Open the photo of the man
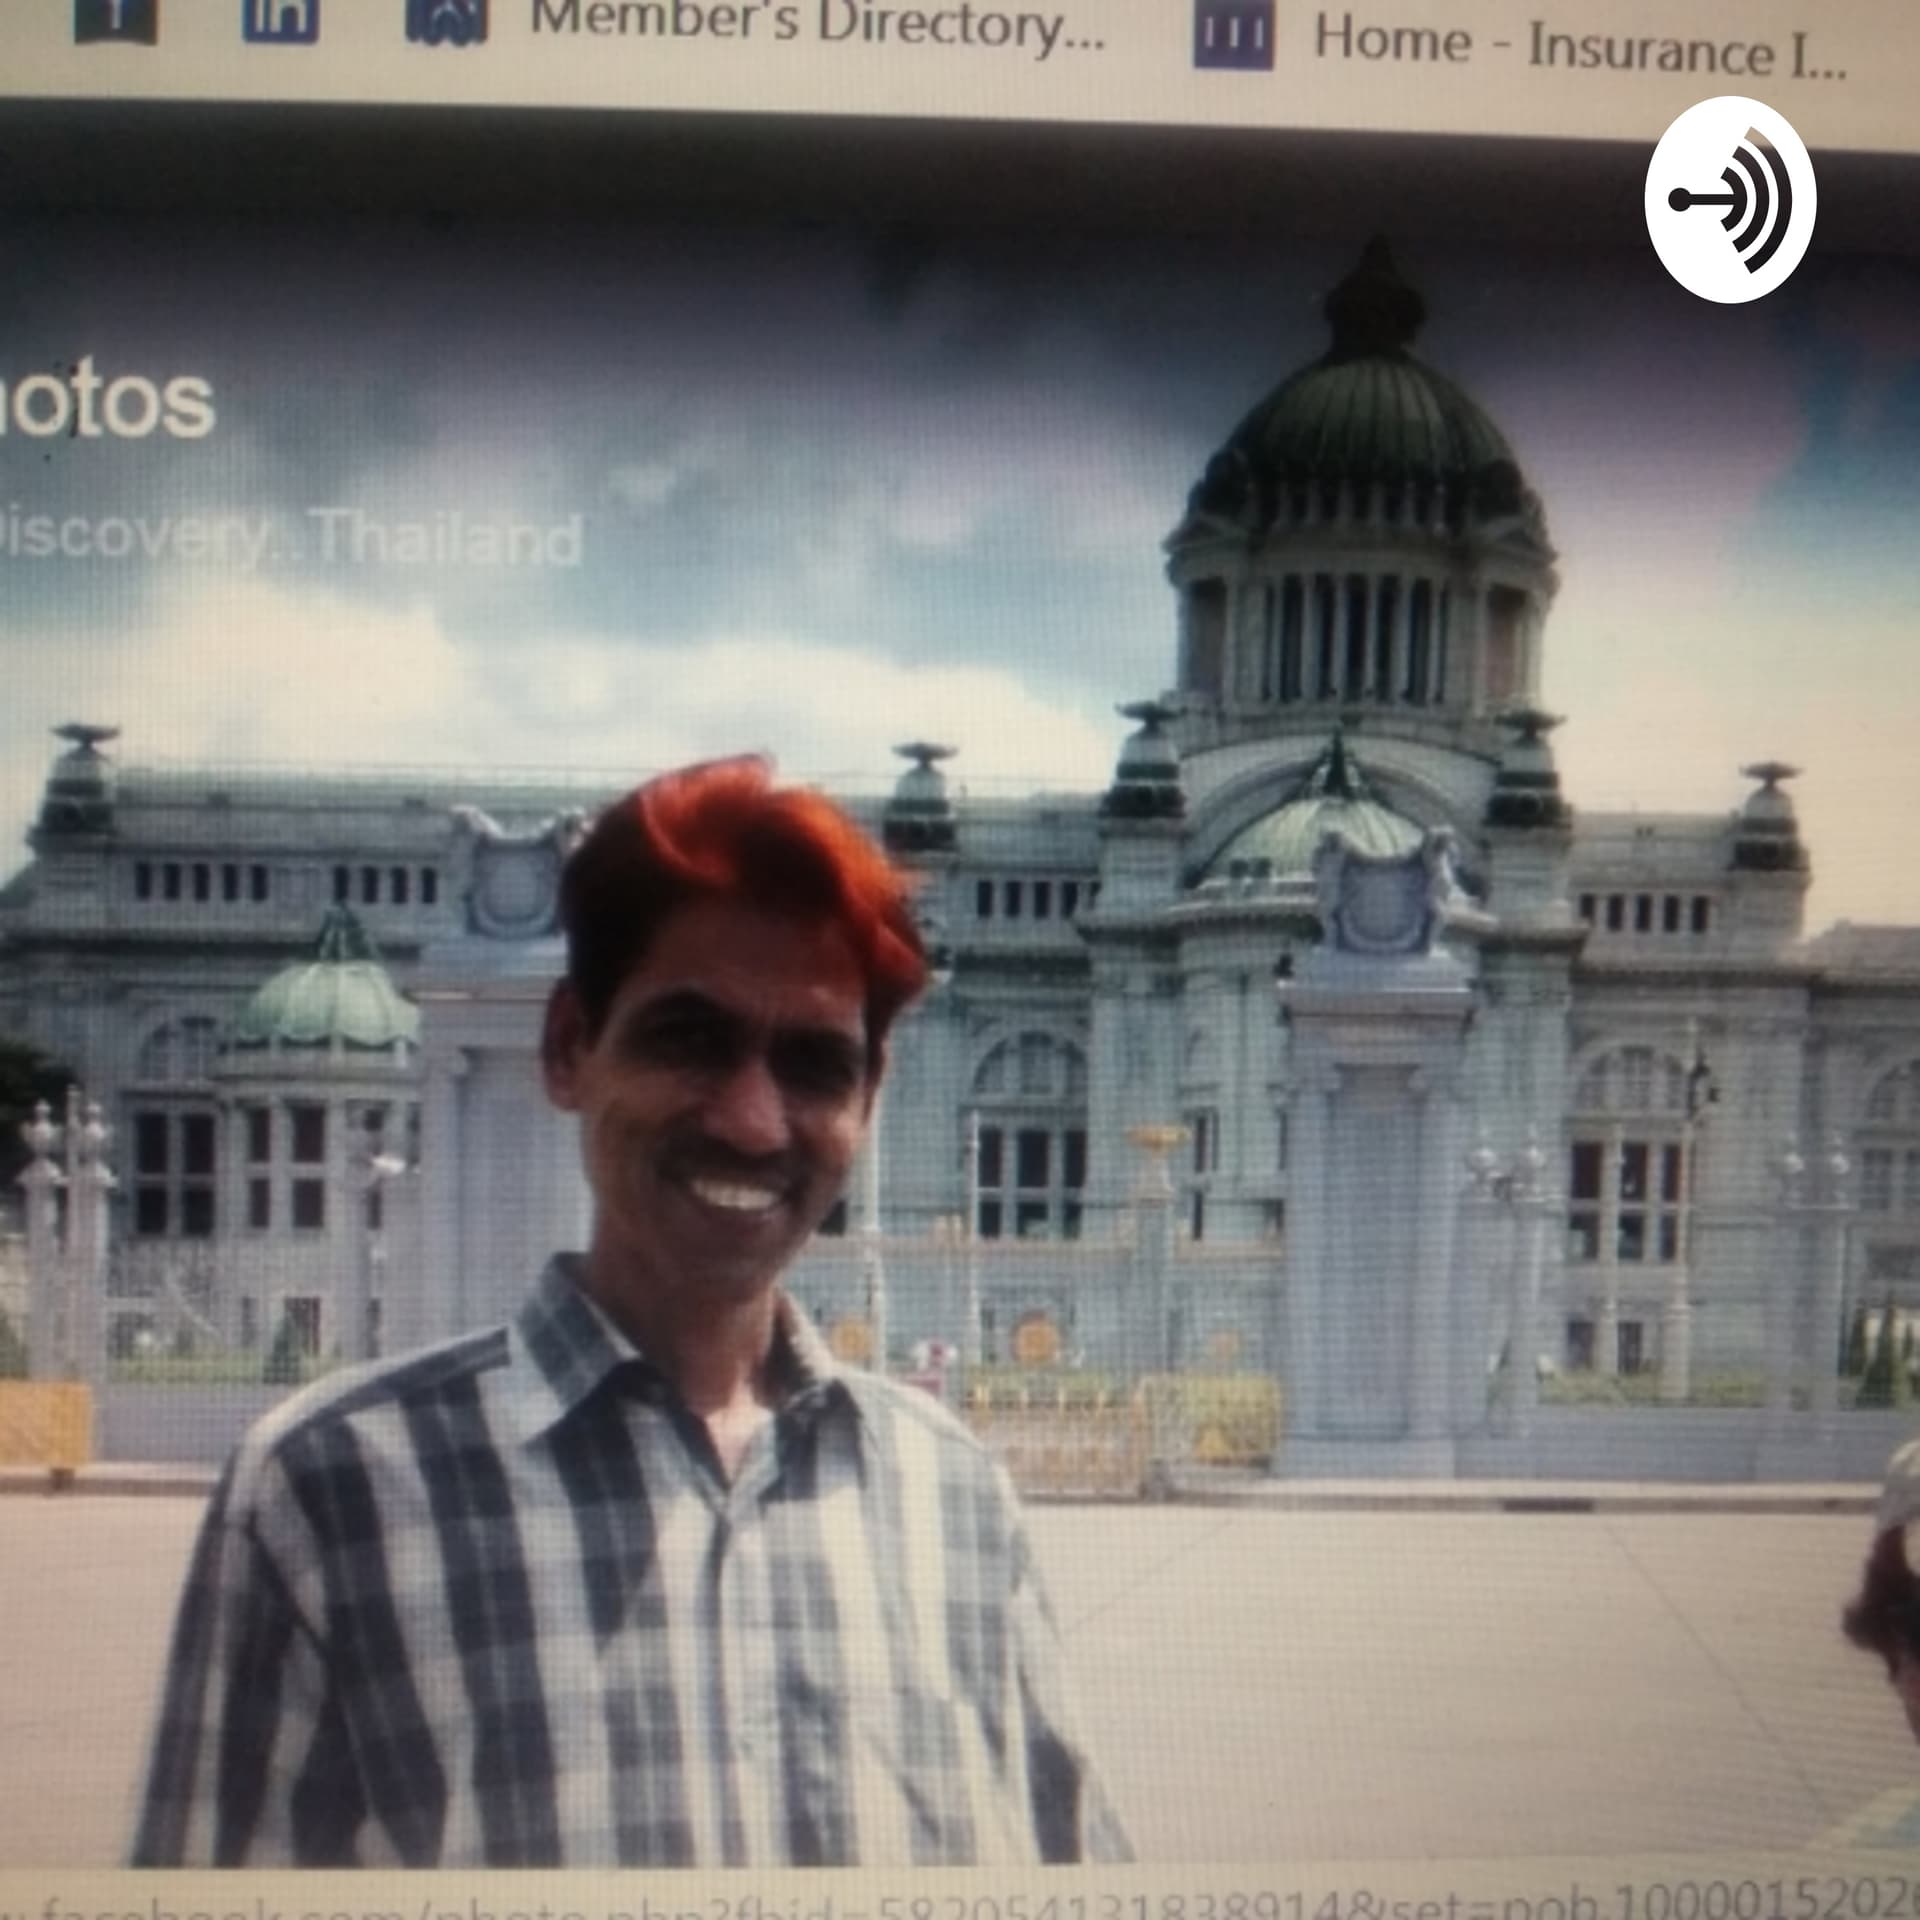The height and width of the screenshot is (1920, 1920). click(x=960, y=1000)
